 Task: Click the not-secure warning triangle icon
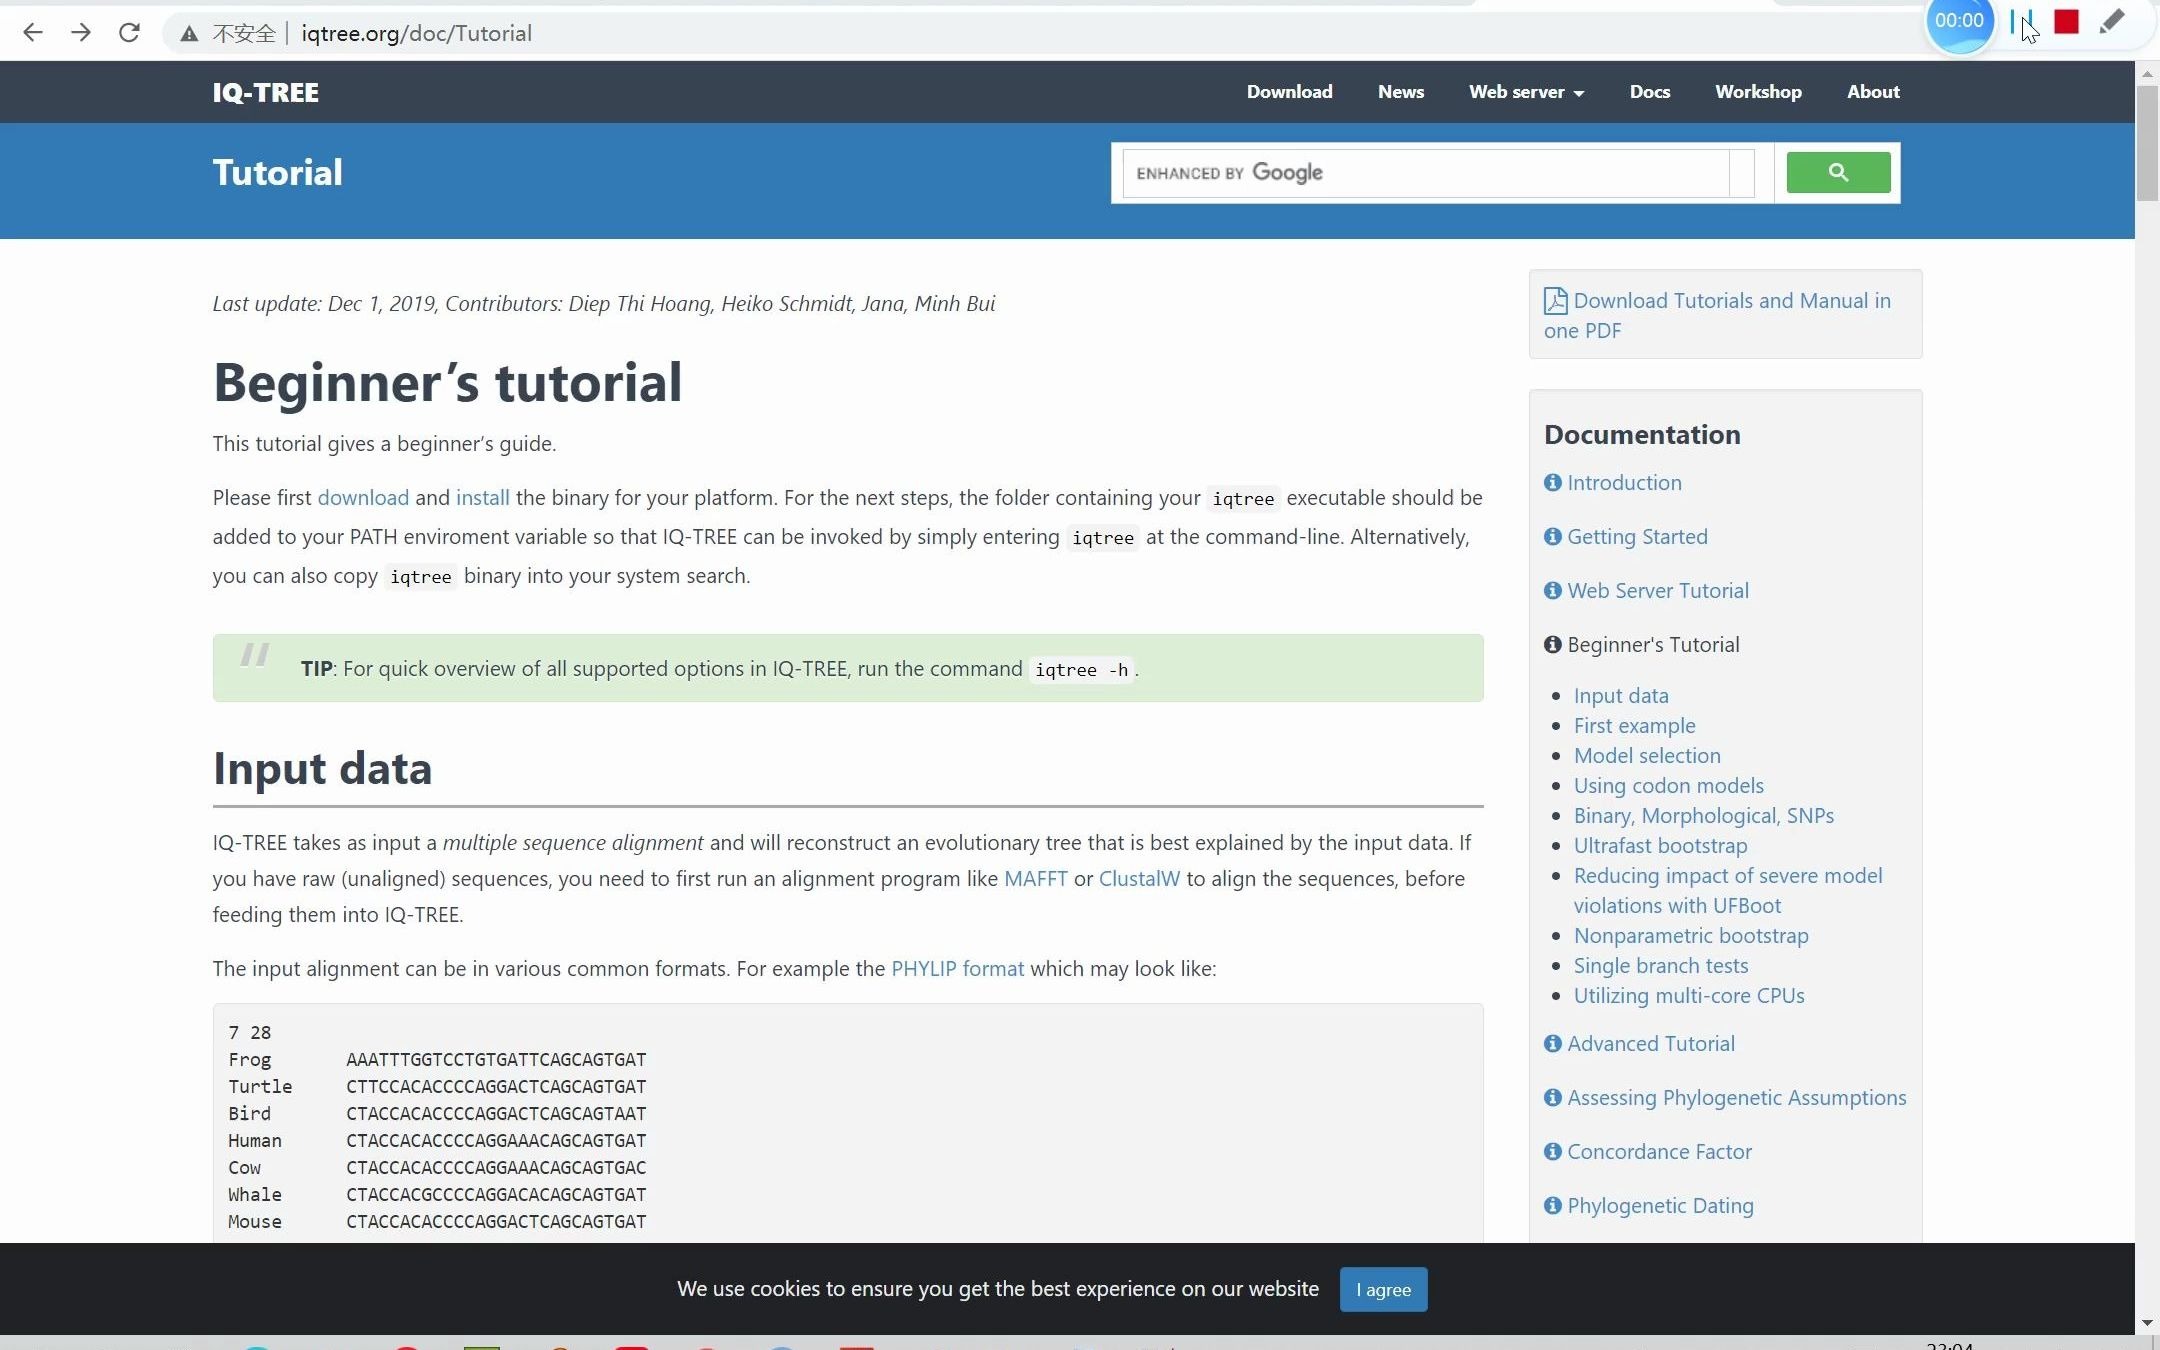coord(189,34)
